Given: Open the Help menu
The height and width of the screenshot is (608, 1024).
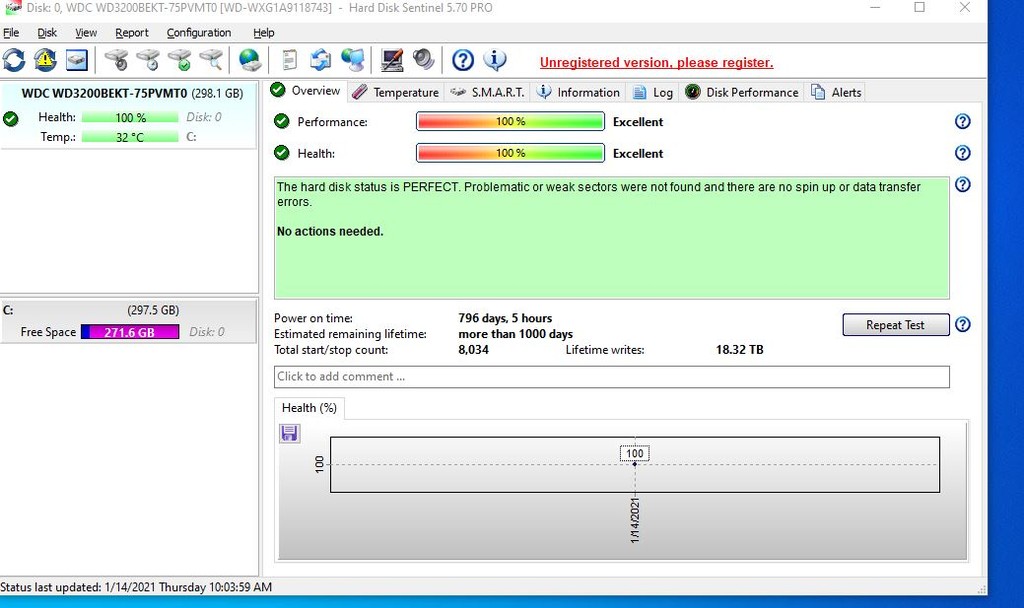Looking at the screenshot, I should pyautogui.click(x=264, y=33).
